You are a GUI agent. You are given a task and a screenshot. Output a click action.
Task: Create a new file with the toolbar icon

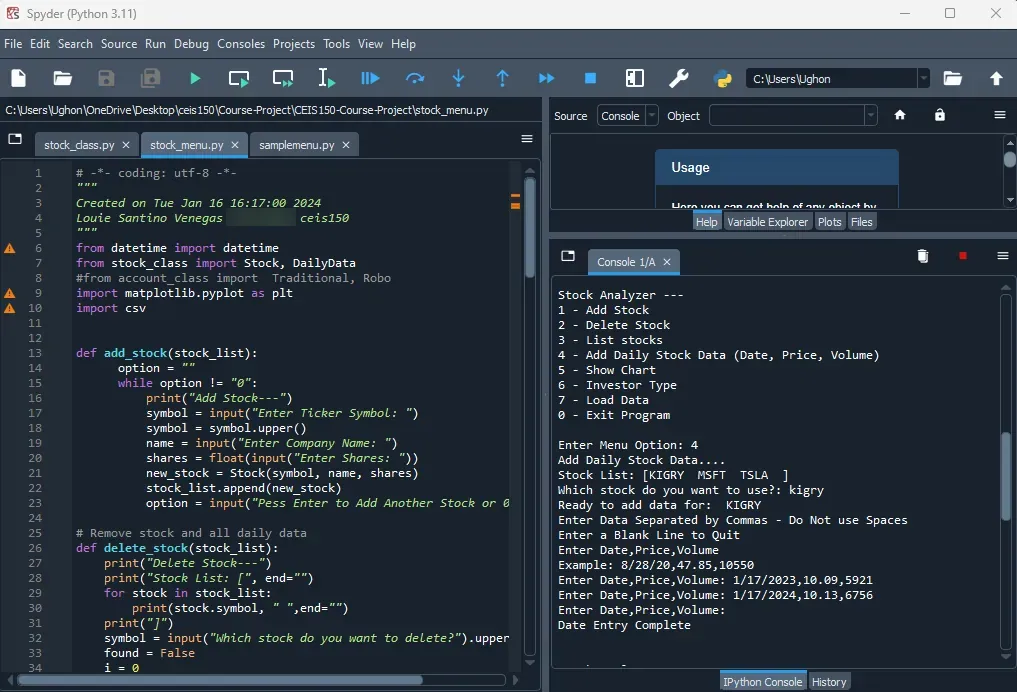[19, 78]
